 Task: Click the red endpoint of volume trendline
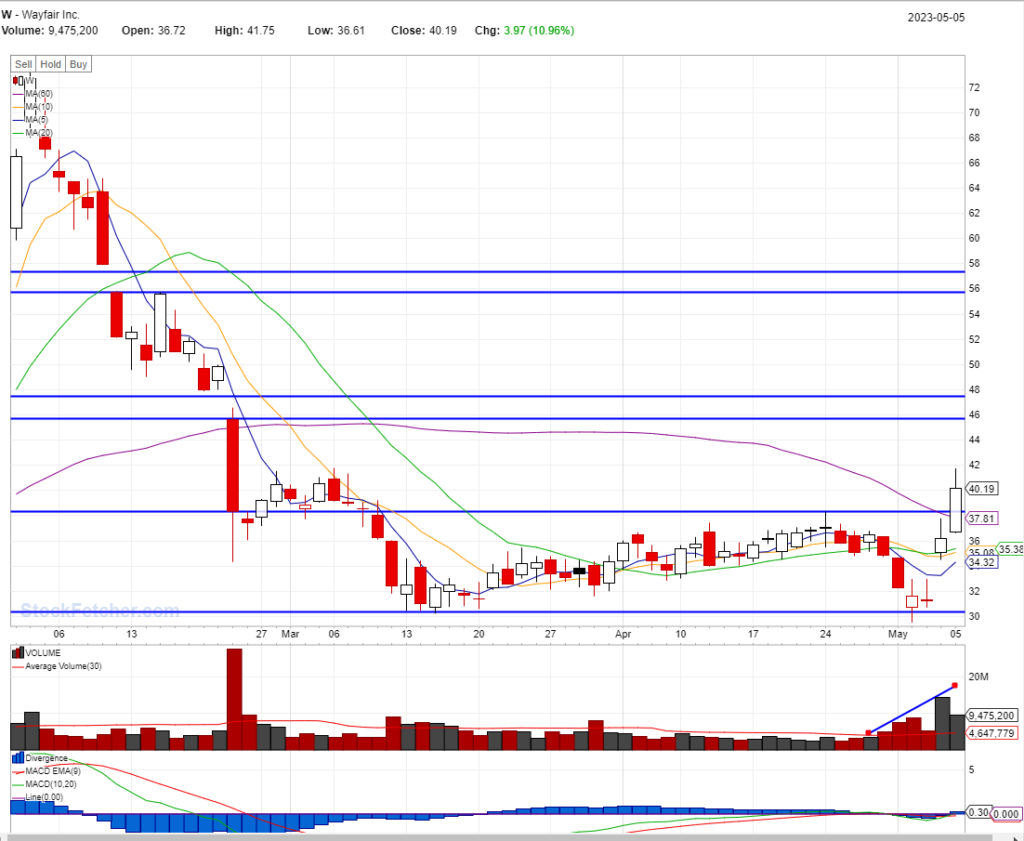[x=955, y=685]
